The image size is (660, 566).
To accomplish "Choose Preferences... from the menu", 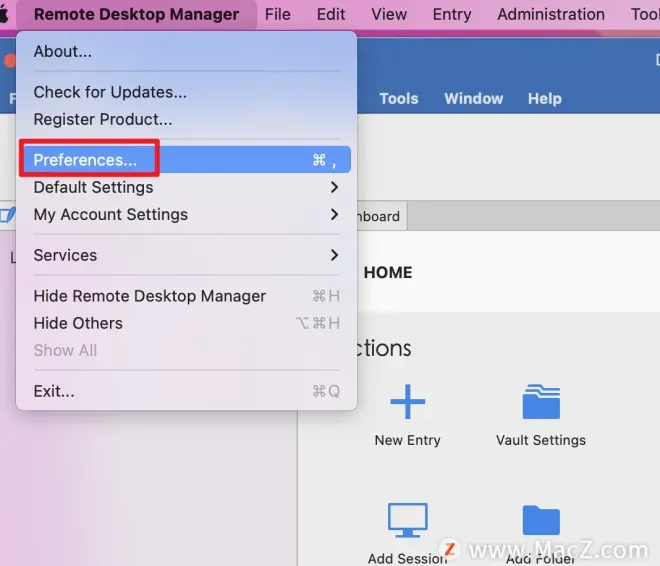I will pyautogui.click(x=185, y=159).
